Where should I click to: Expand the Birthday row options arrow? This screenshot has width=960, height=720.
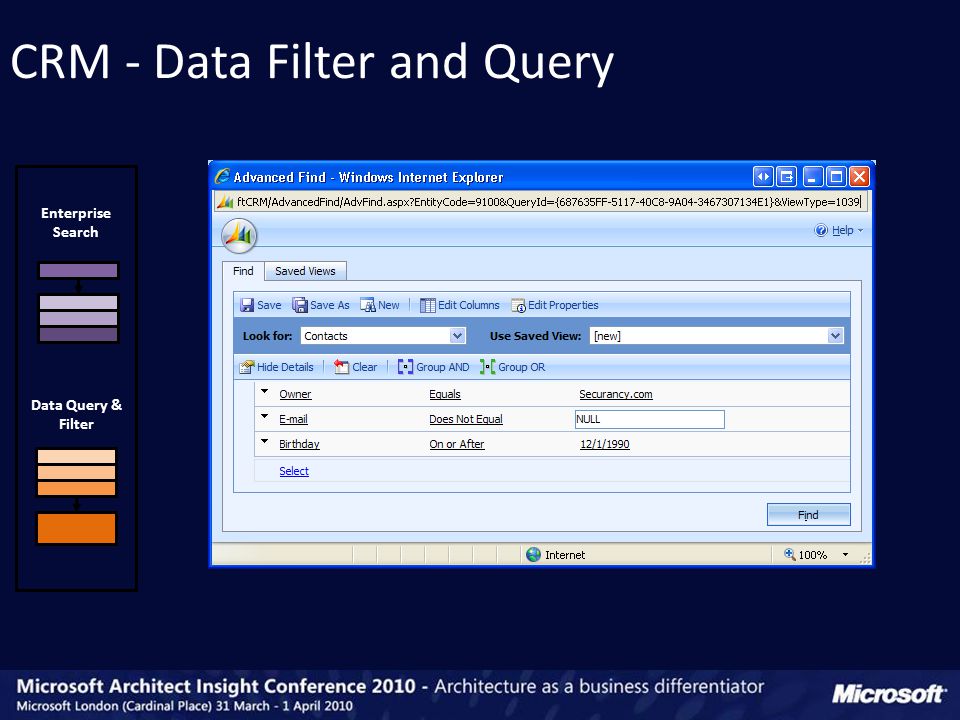pos(264,440)
